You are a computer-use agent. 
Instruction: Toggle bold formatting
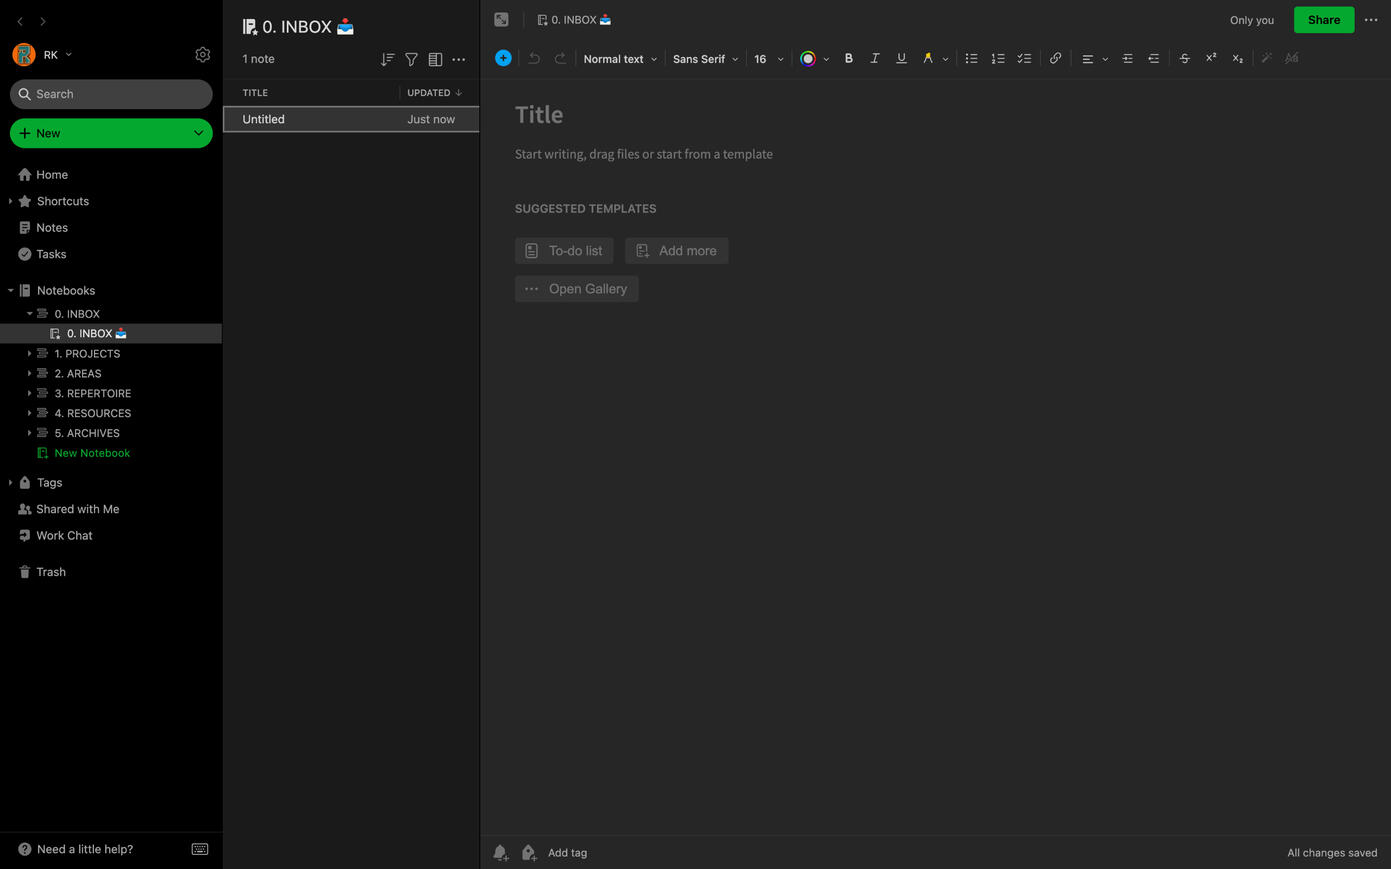pos(849,58)
